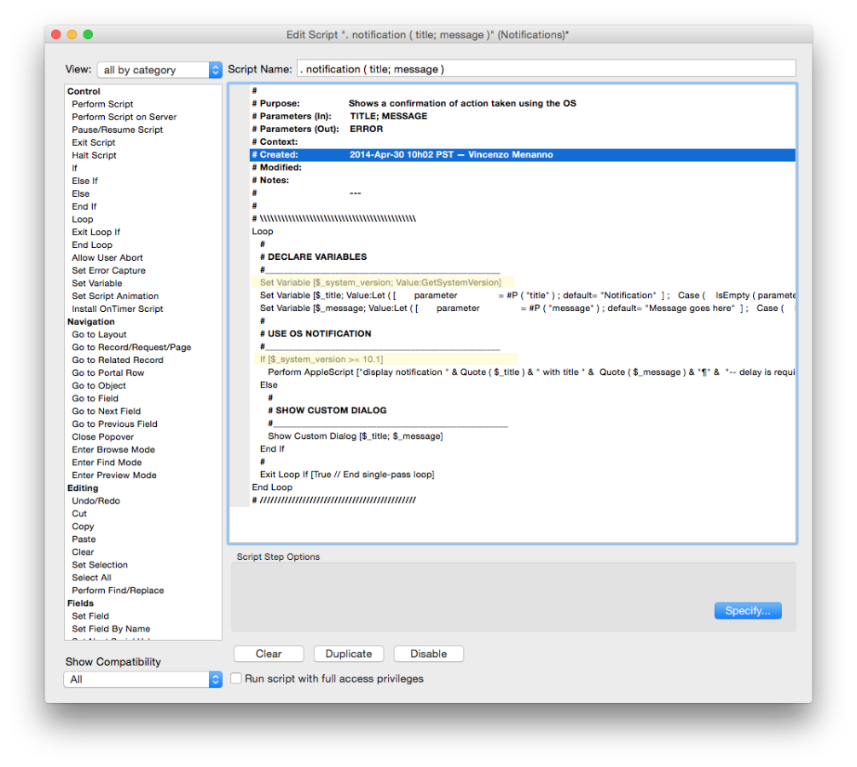Select 'Allow User Abort' step
857x767 pixels.
(x=107, y=257)
